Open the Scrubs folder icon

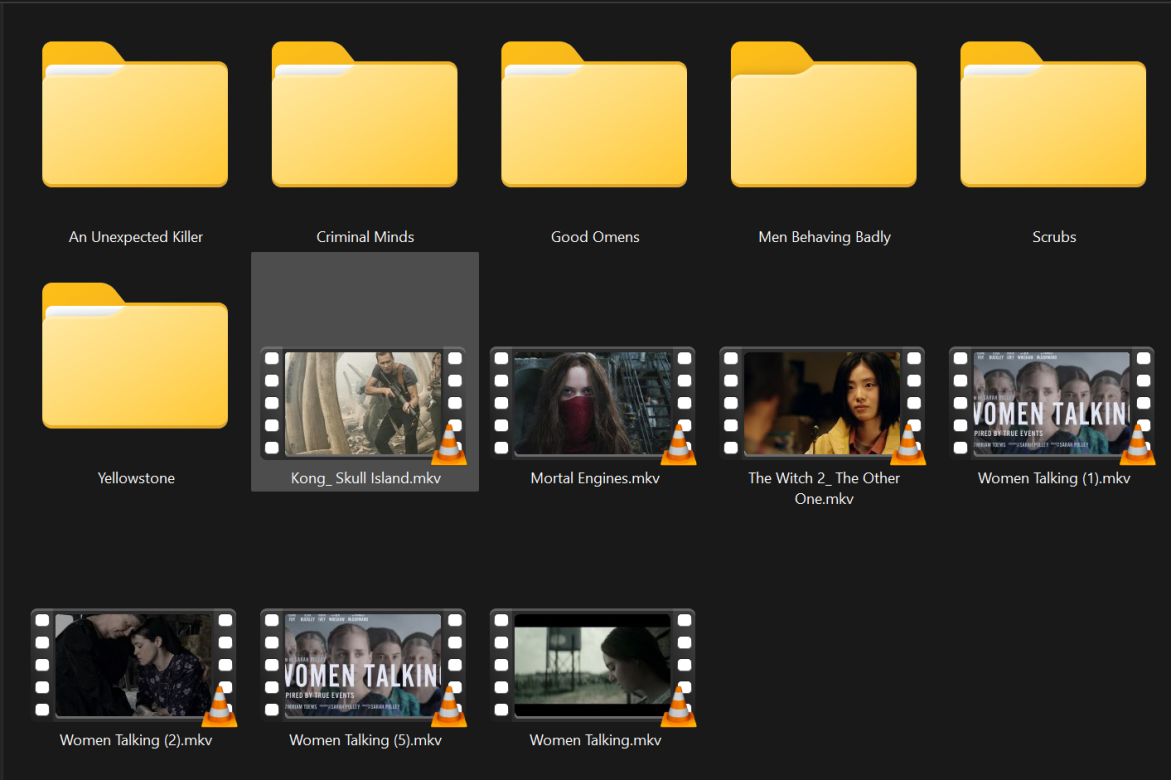pyautogui.click(x=1053, y=114)
